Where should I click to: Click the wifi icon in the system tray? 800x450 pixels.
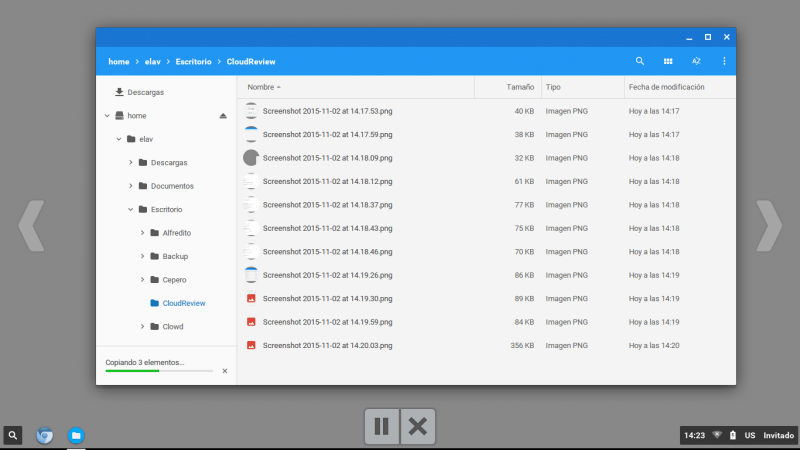click(x=717, y=435)
